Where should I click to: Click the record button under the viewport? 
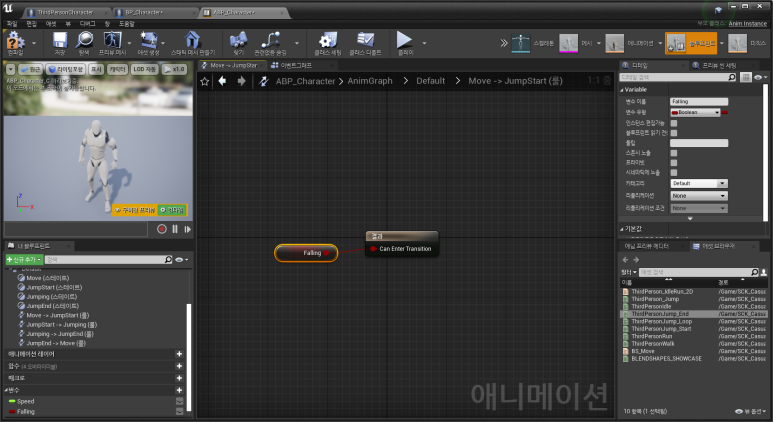coord(162,229)
